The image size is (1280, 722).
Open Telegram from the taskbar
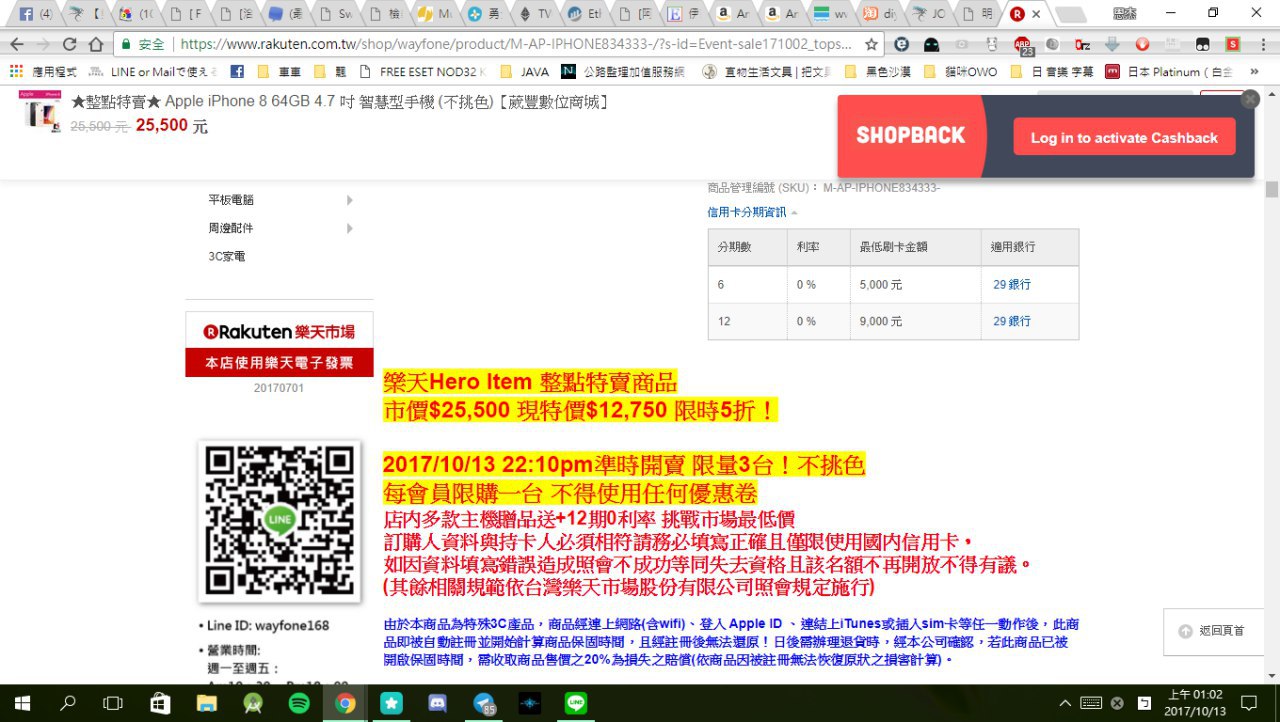484,703
